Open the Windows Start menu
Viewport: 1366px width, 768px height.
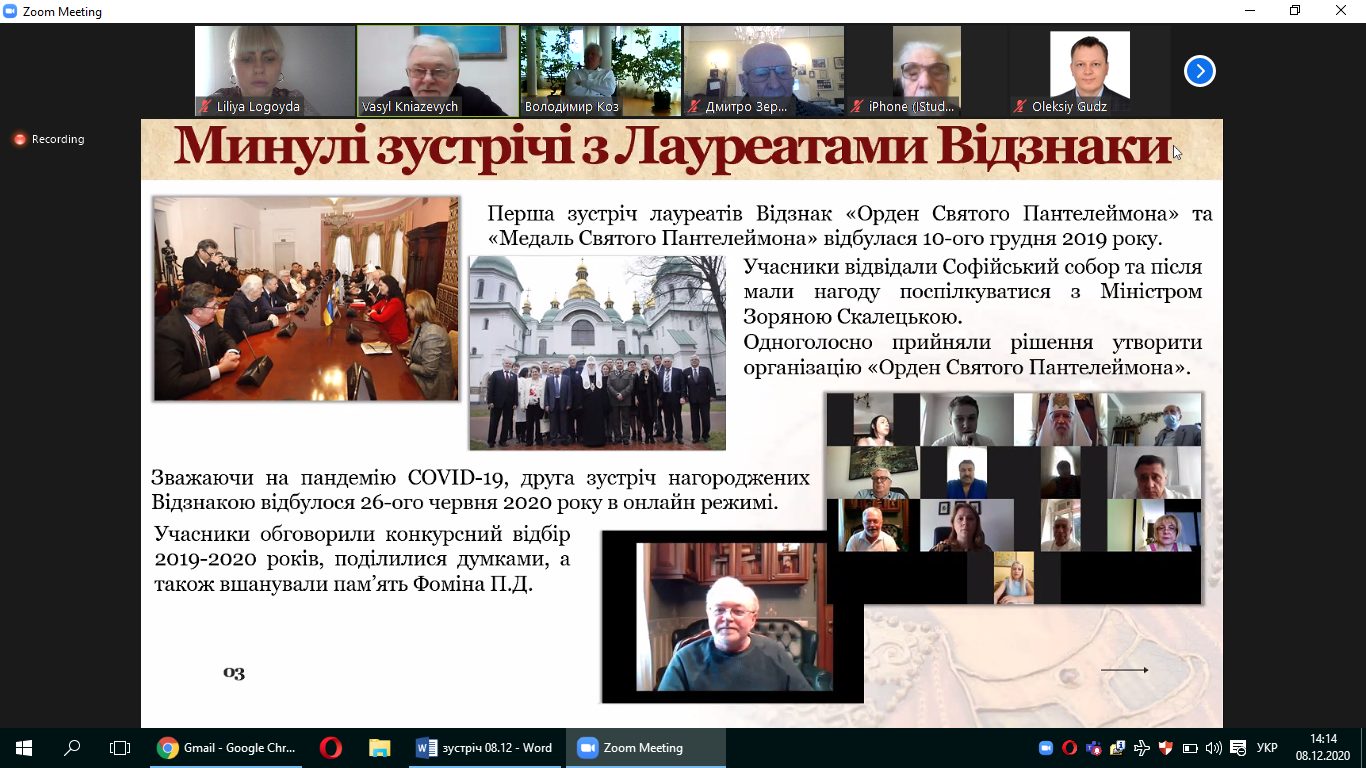(x=23, y=748)
